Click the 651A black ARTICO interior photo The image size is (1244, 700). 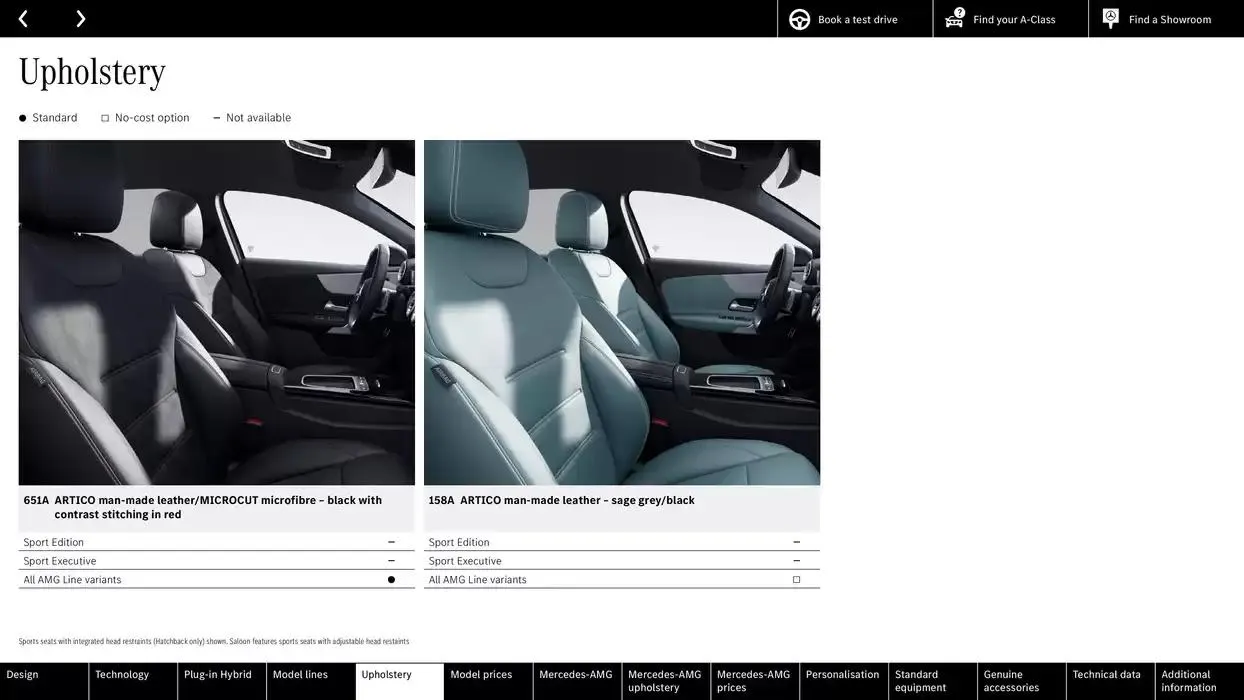pos(217,313)
